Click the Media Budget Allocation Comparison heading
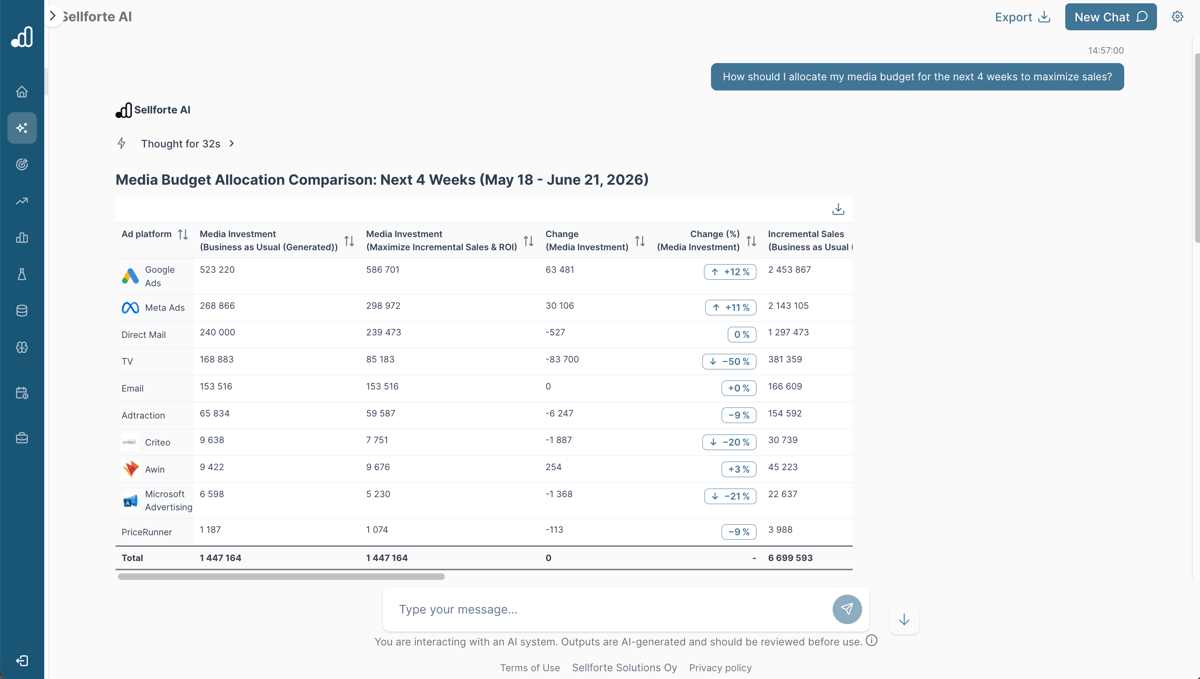This screenshot has height=679, width=1200. [382, 180]
